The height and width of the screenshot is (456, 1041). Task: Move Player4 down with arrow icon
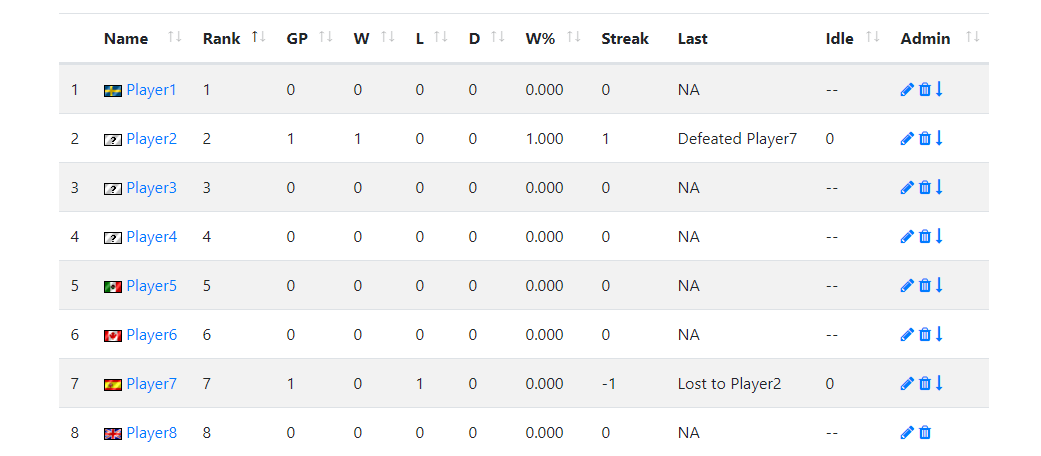click(x=939, y=236)
